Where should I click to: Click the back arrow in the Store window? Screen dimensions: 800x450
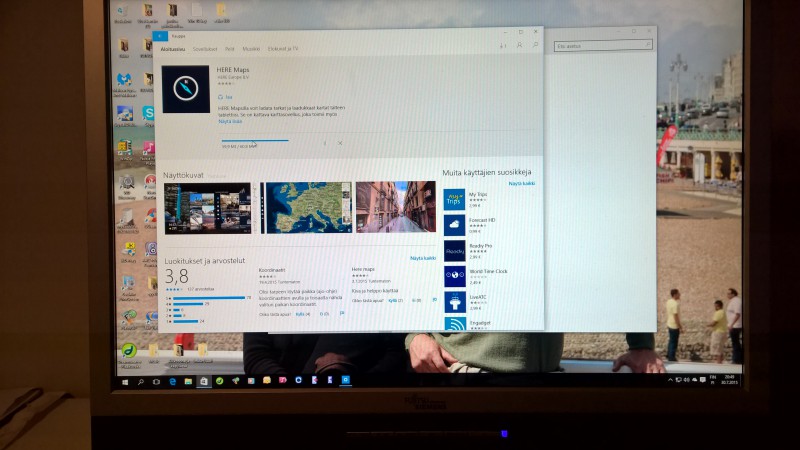coord(160,36)
